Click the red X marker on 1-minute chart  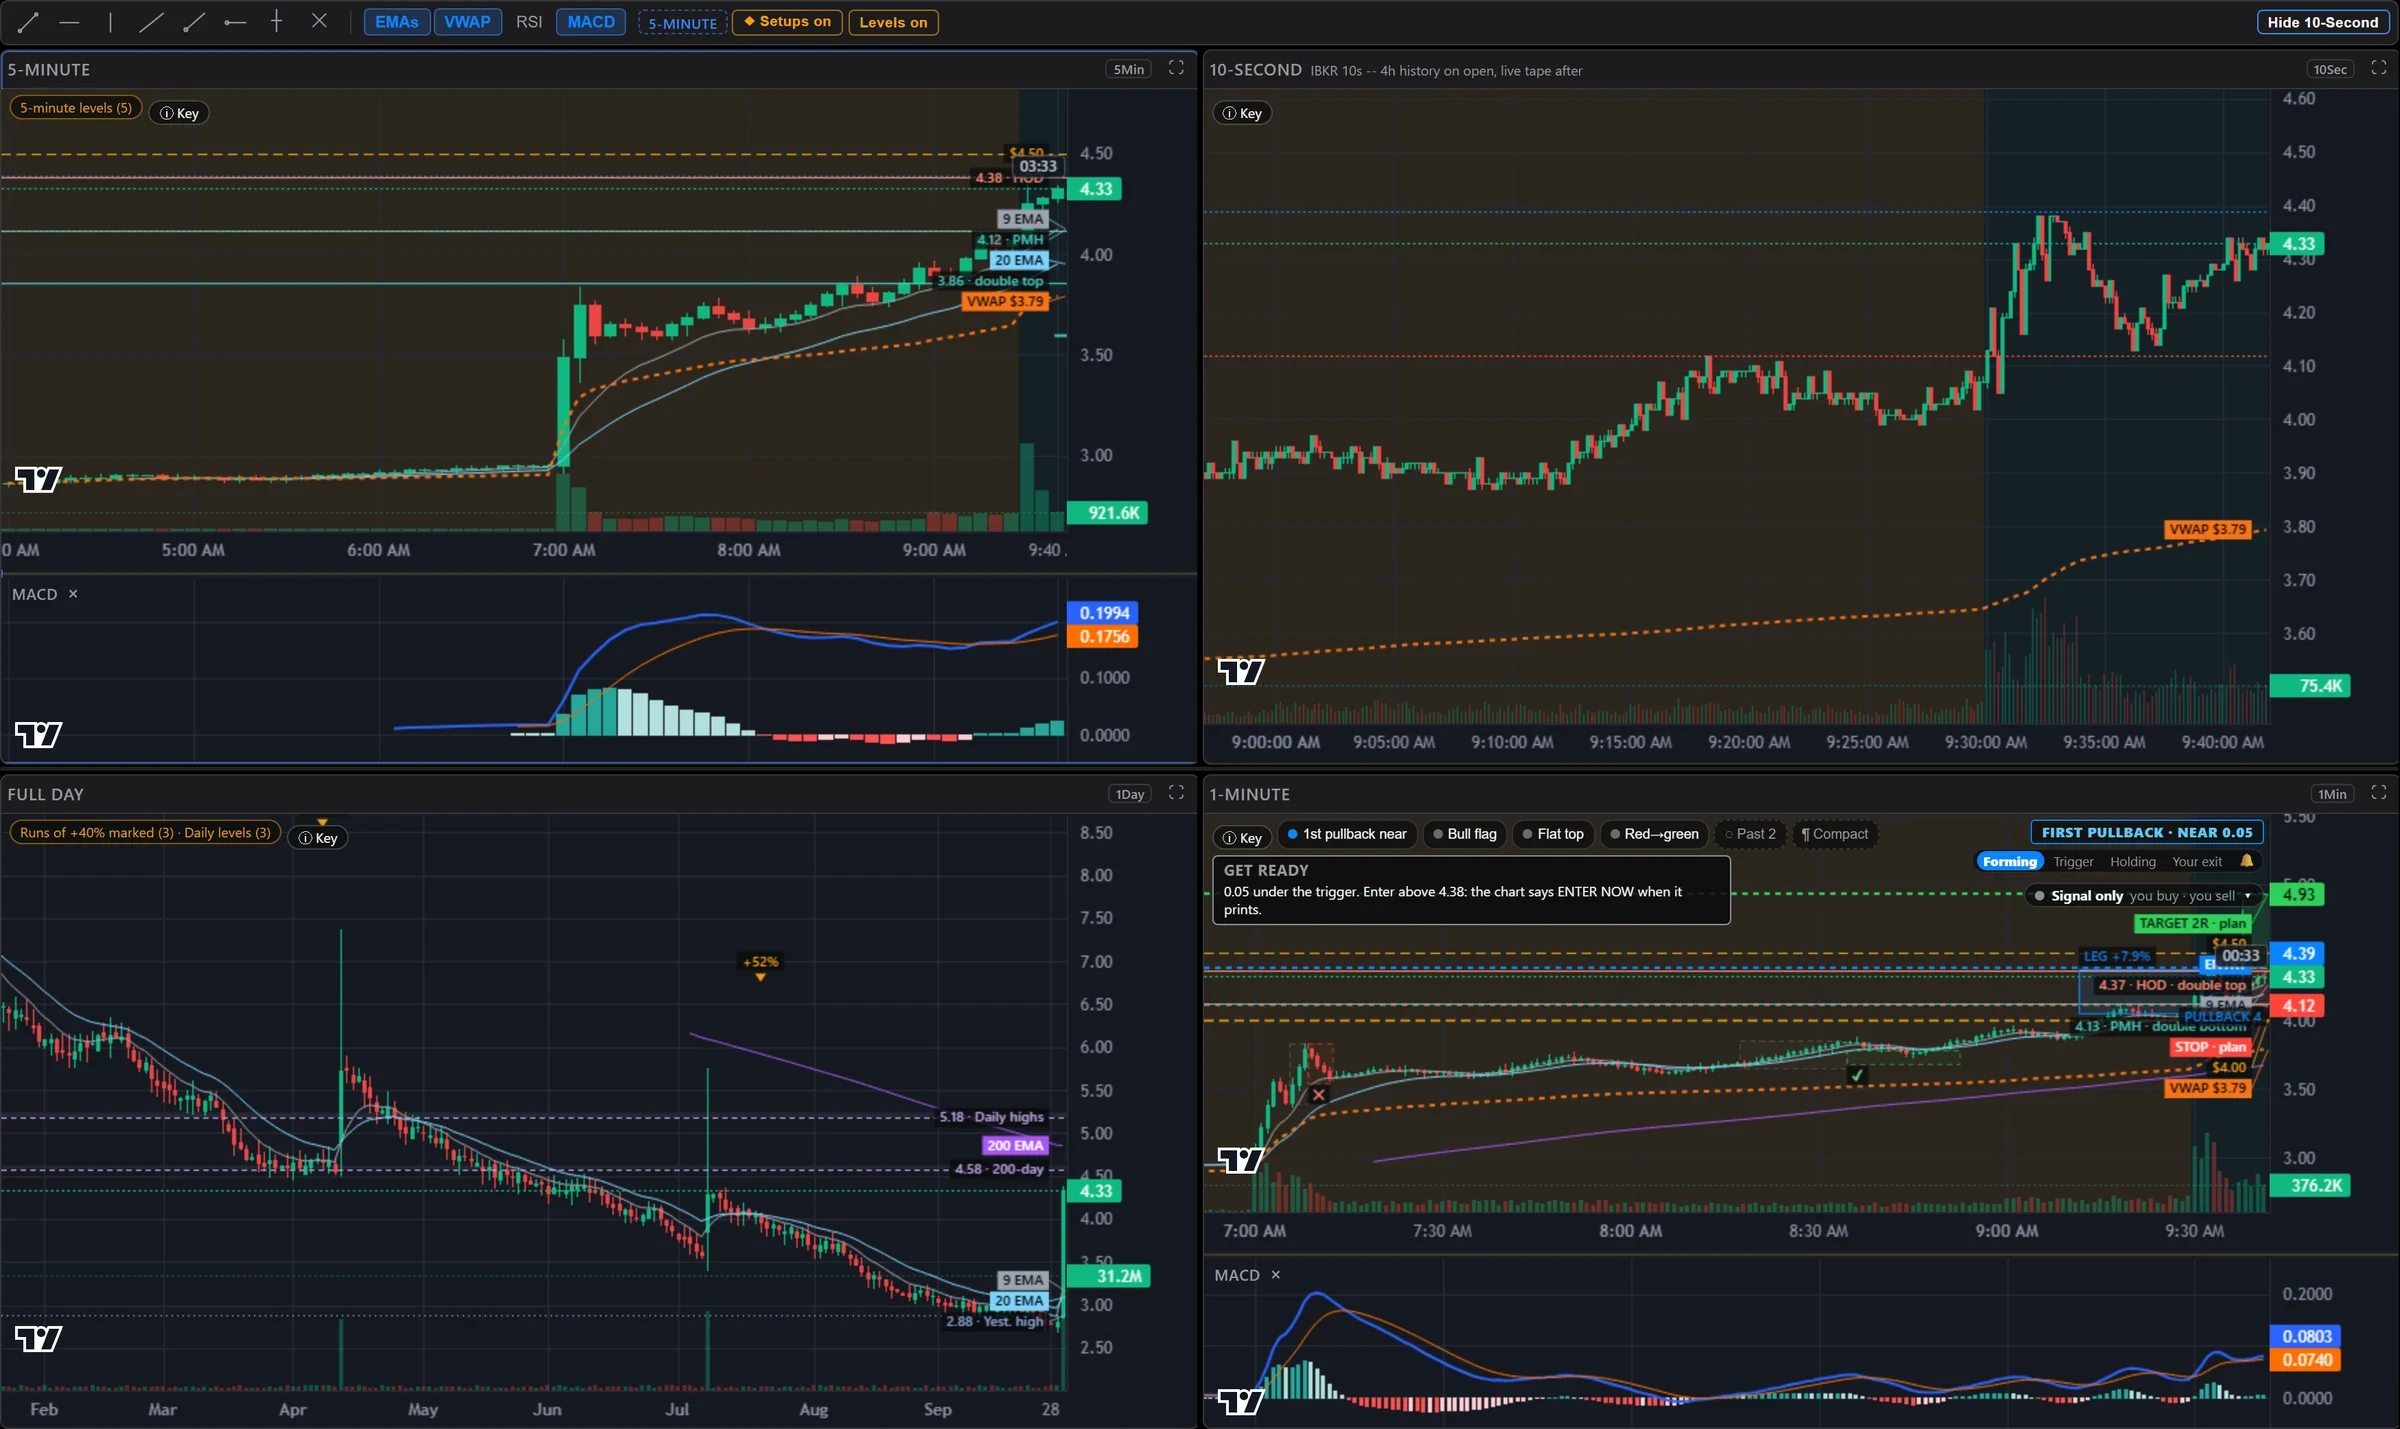tap(1319, 1095)
